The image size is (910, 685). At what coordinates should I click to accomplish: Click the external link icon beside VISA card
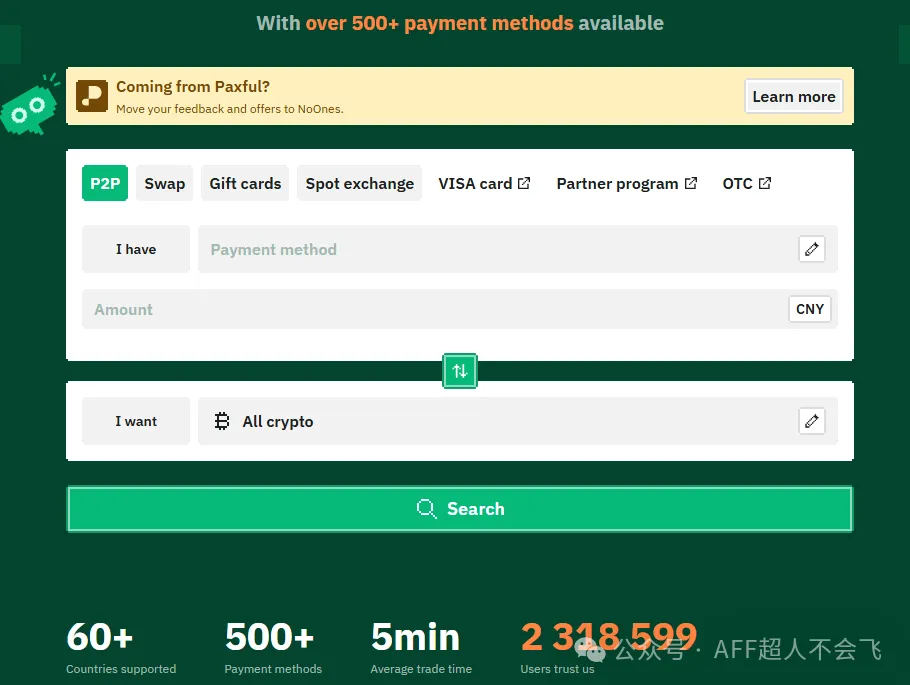(524, 183)
